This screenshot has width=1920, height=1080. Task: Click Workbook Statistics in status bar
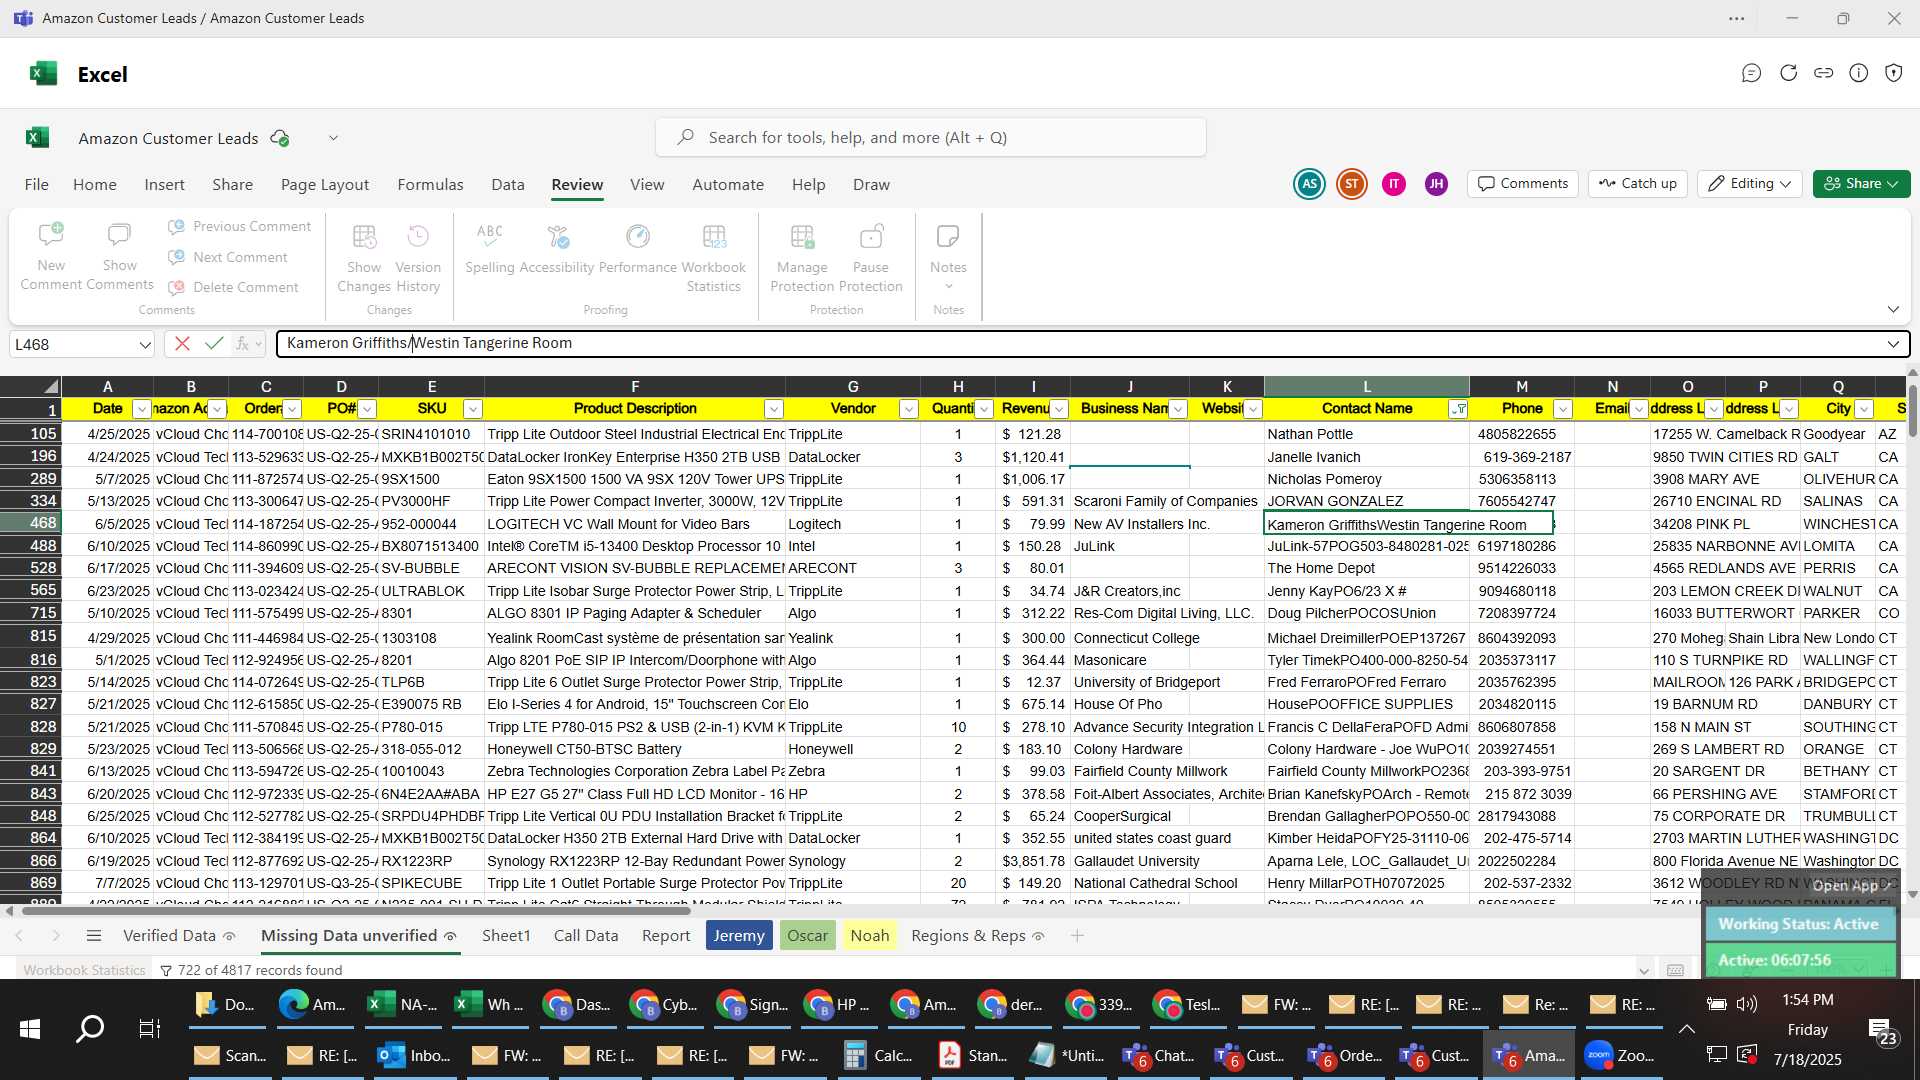[84, 970]
